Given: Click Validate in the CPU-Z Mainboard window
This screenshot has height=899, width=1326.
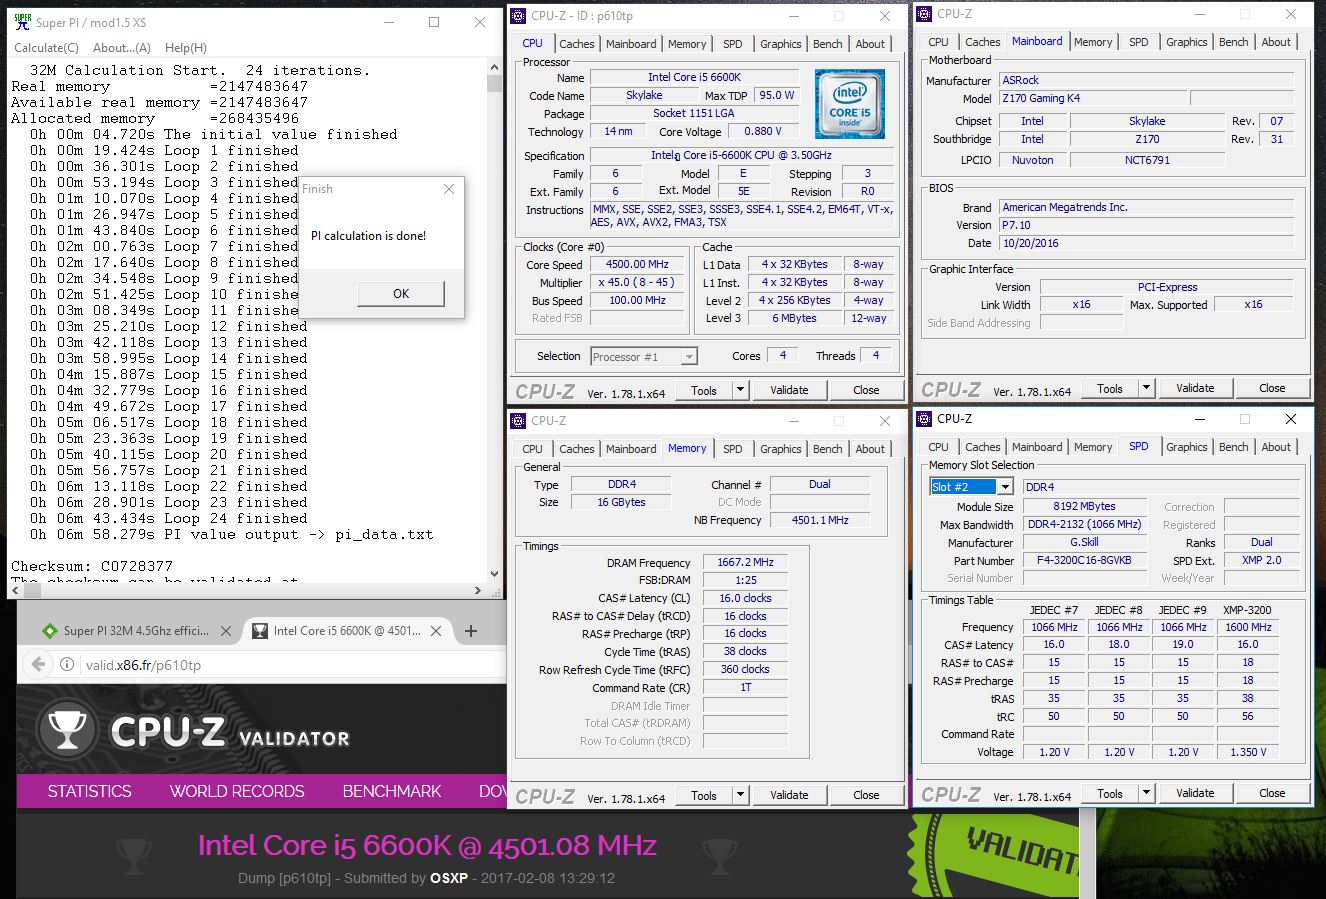Looking at the screenshot, I should (1195, 388).
